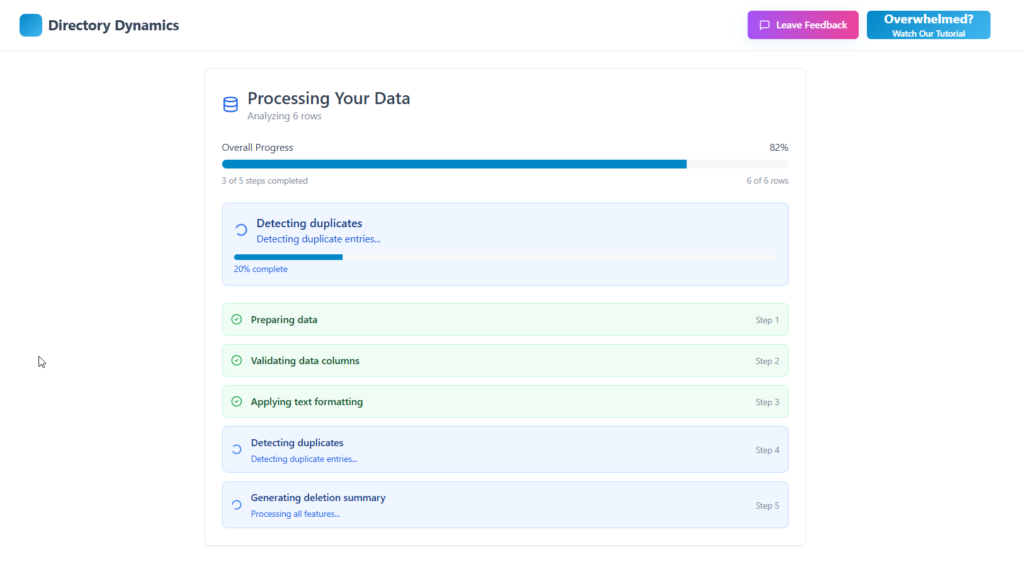Screen dimensions: 1024x573
Task: Click the Detecting duplicates 20% progress bar
Action: pyautogui.click(x=504, y=257)
